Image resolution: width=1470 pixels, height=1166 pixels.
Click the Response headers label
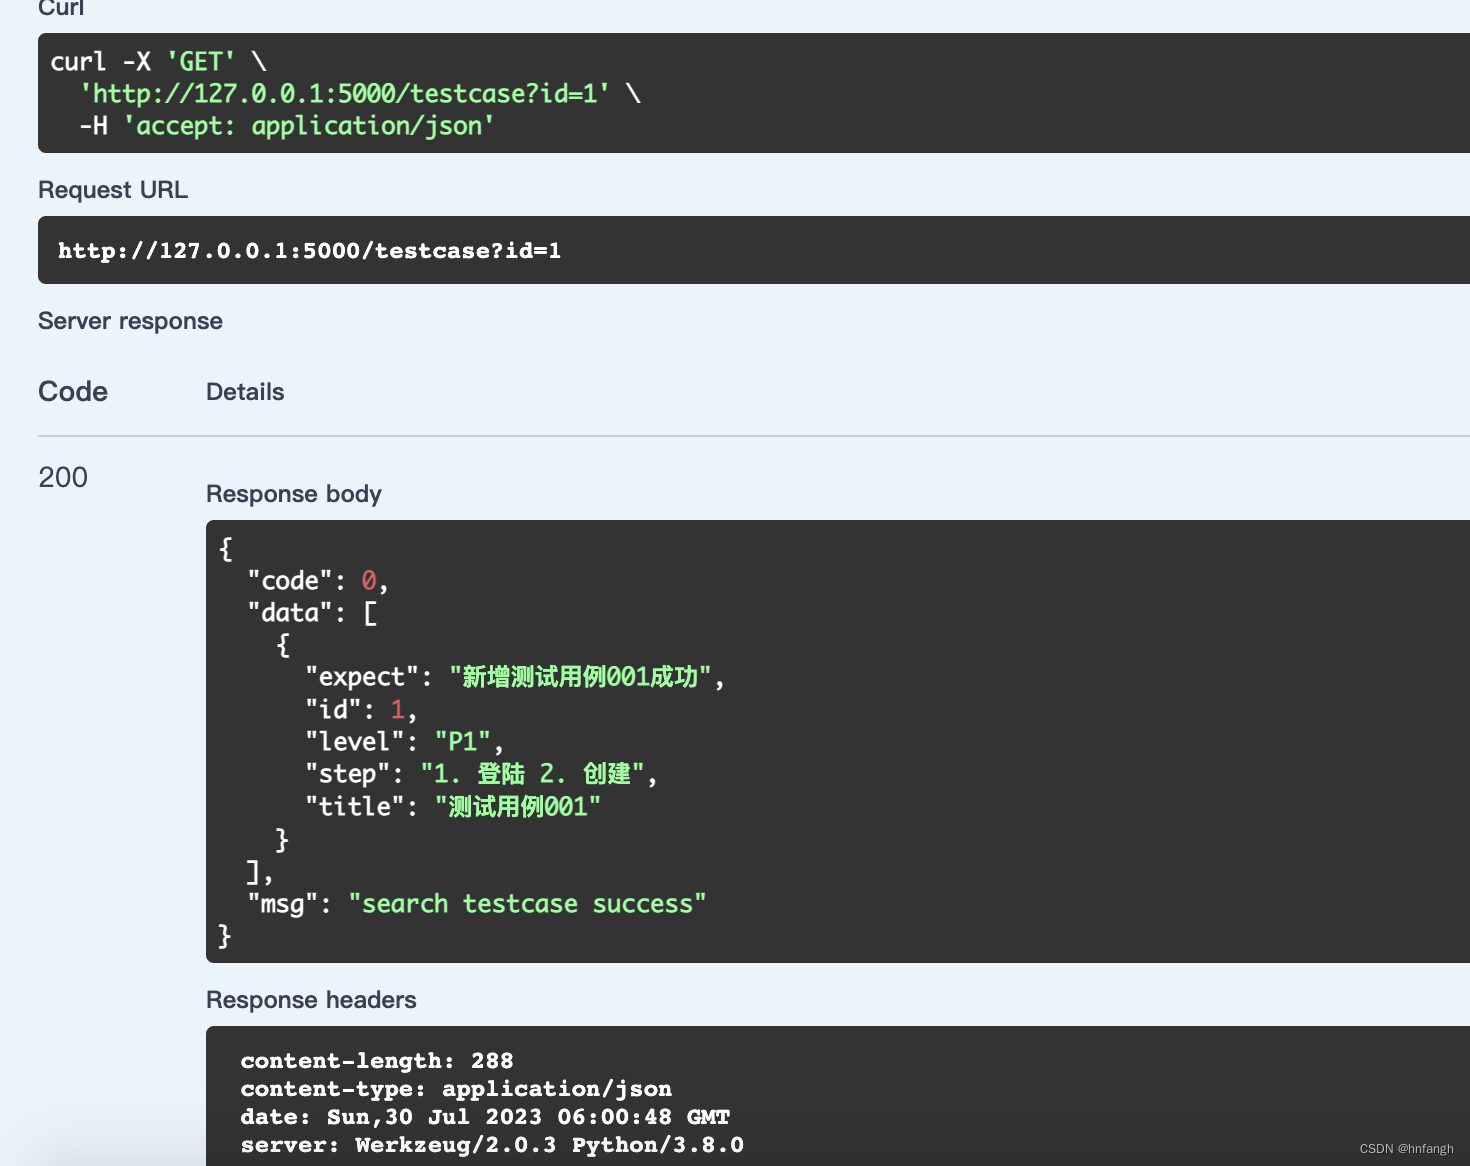311,1000
